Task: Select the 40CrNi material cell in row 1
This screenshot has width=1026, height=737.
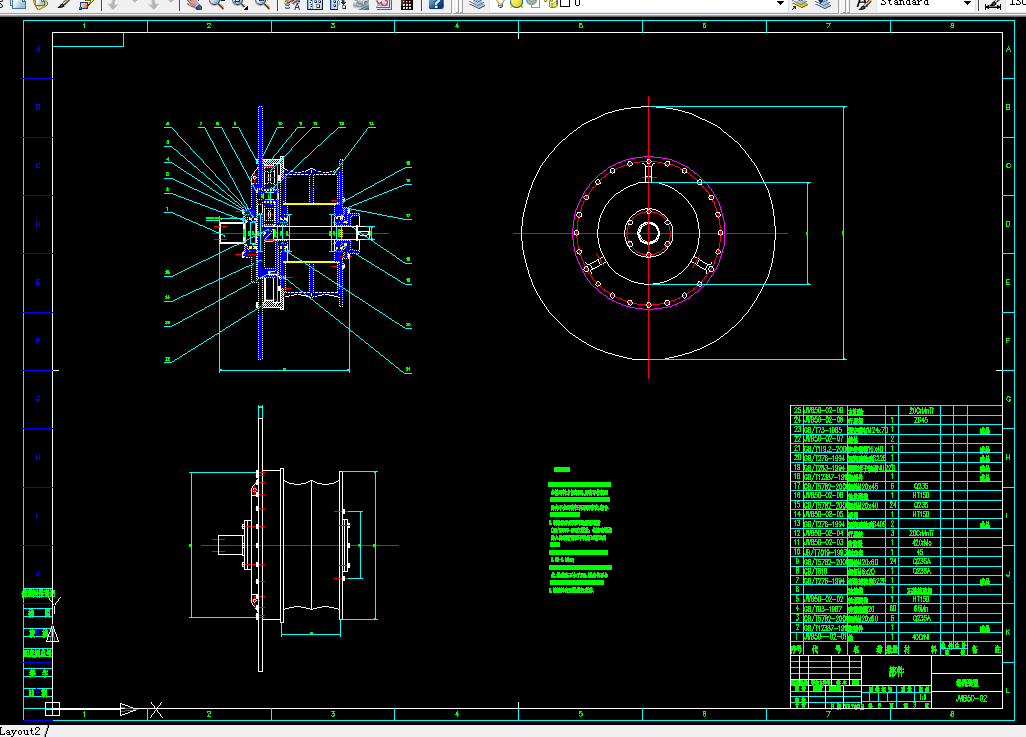Action: [921, 637]
